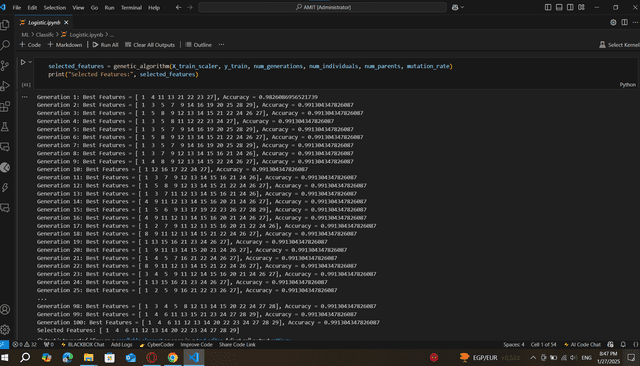Open the Terminal menu
Image resolution: width=640 pixels, height=366 pixels.
click(x=131, y=7)
